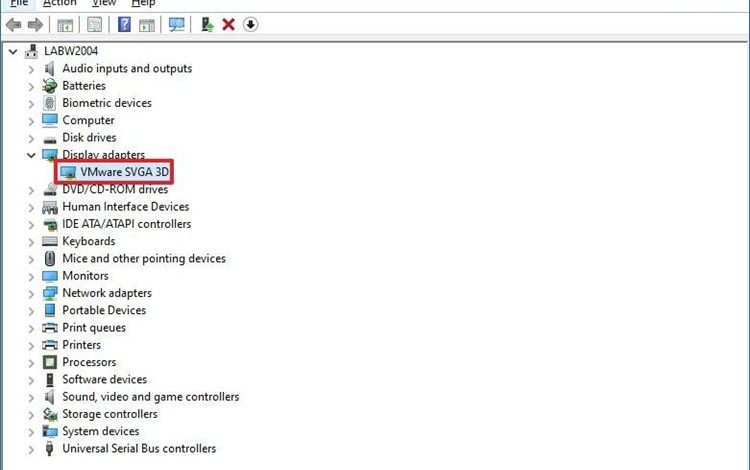
Task: Select the Biometric devices label
Action: [x=107, y=103]
